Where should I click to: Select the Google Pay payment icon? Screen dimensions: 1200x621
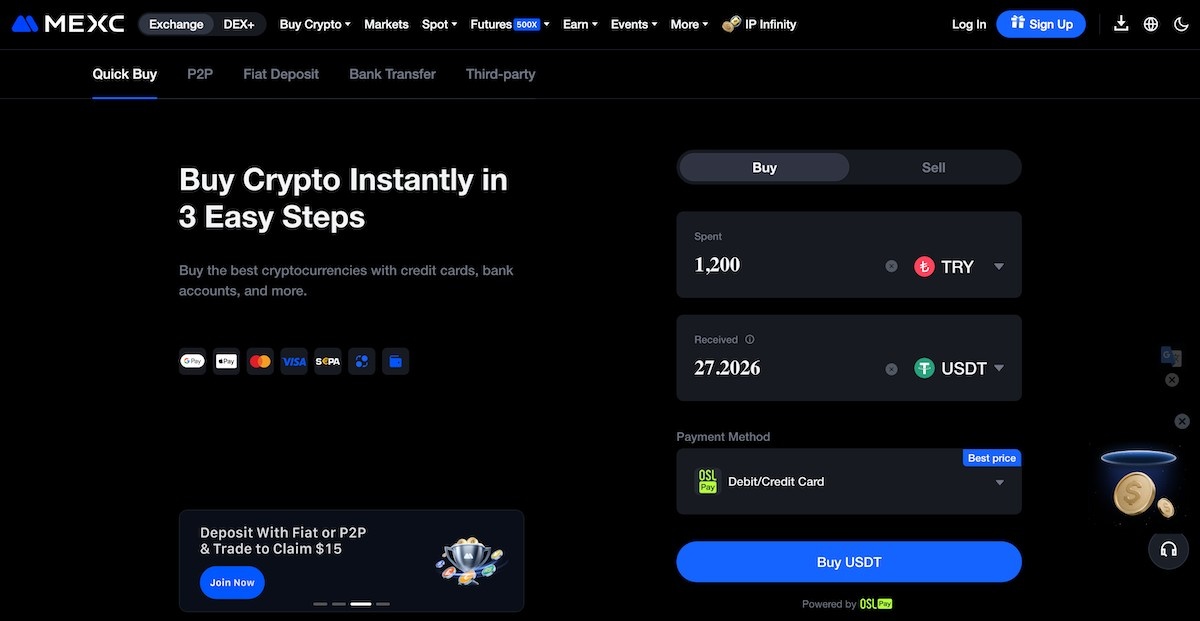(192, 361)
